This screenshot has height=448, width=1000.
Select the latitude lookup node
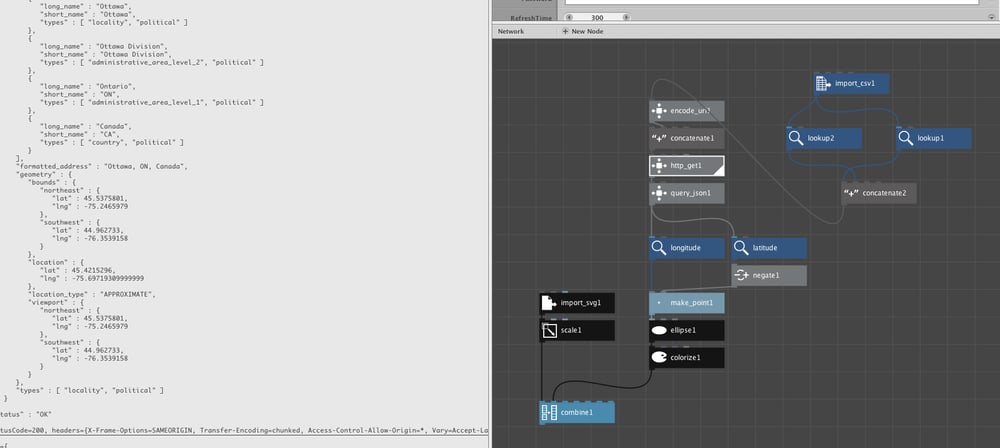(x=768, y=248)
